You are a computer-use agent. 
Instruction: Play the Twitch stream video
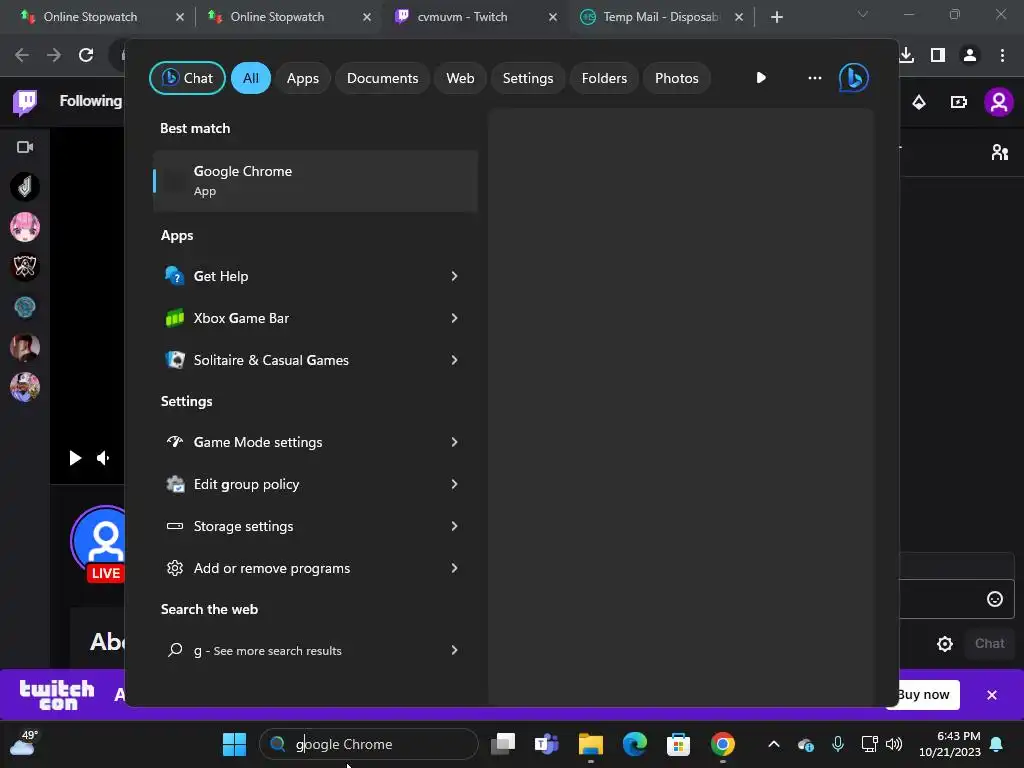tap(75, 458)
